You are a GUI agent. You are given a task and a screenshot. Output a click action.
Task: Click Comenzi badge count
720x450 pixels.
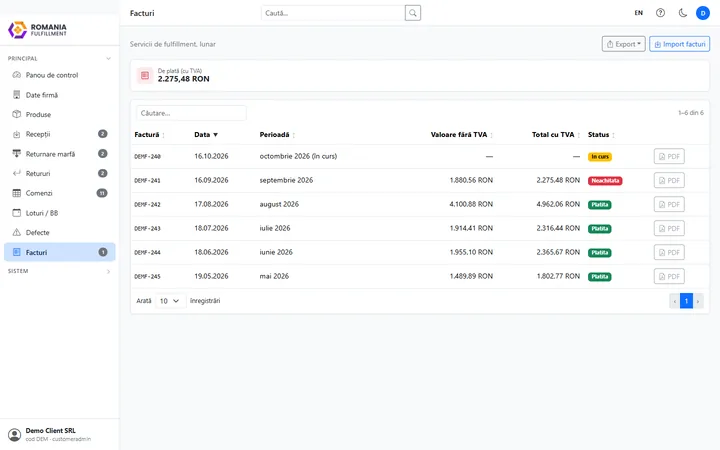pos(102,193)
